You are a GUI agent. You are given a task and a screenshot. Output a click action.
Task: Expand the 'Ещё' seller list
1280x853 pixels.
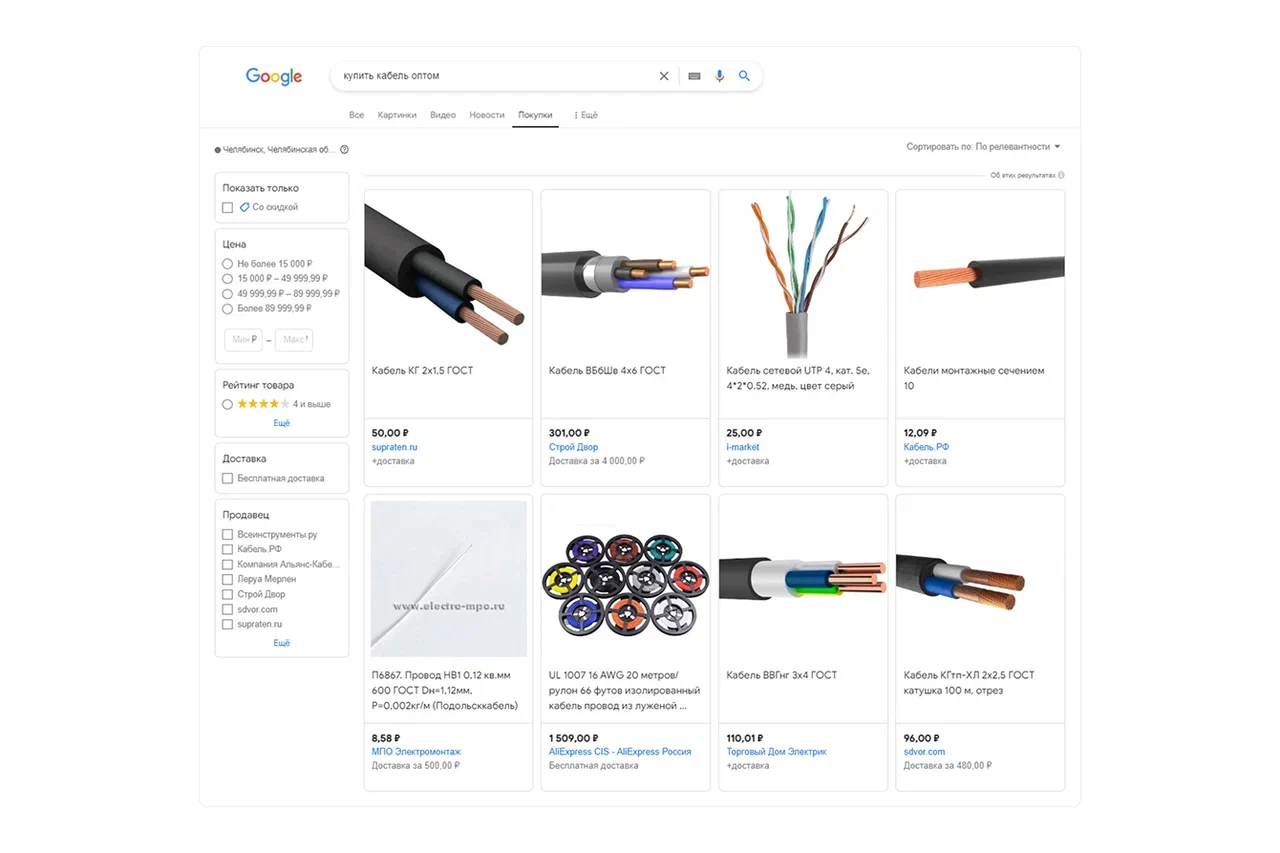click(x=282, y=643)
